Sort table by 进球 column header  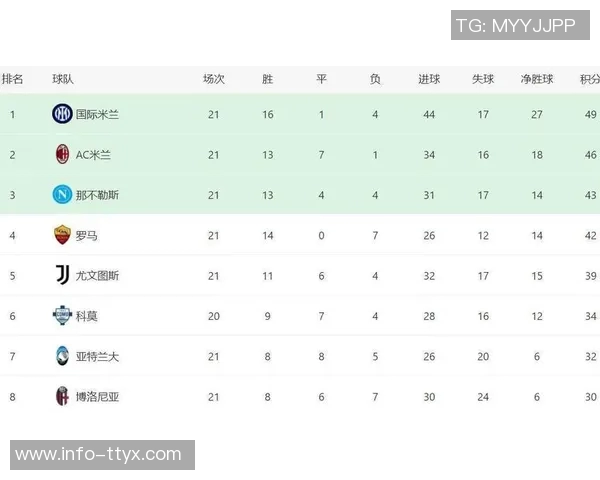pyautogui.click(x=429, y=79)
